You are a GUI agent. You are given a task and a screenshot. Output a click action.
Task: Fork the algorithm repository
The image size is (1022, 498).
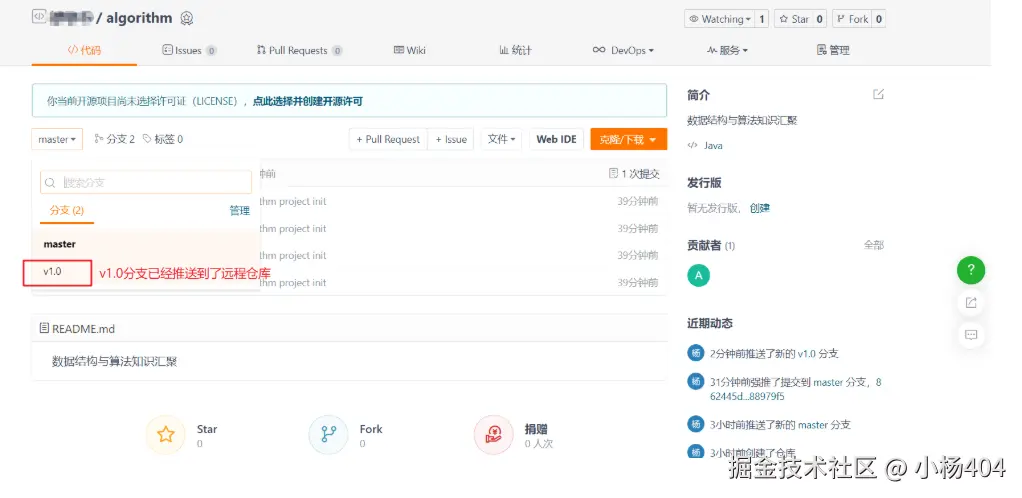tap(852, 19)
